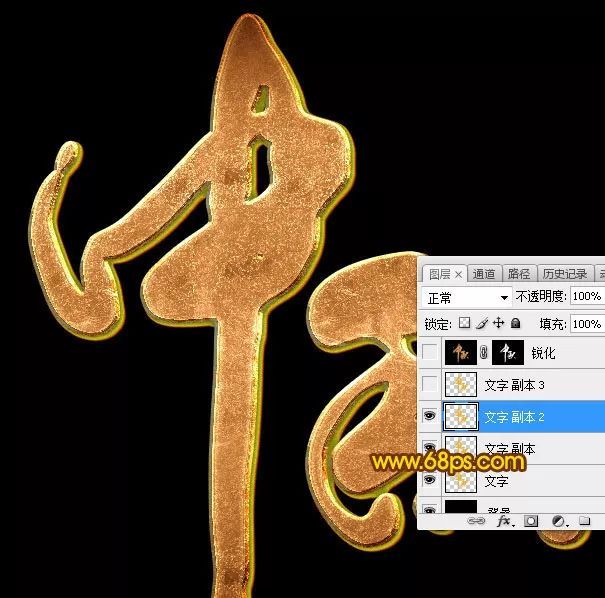Switch to the 路径 tab
This screenshot has width=605, height=598.
[518, 274]
